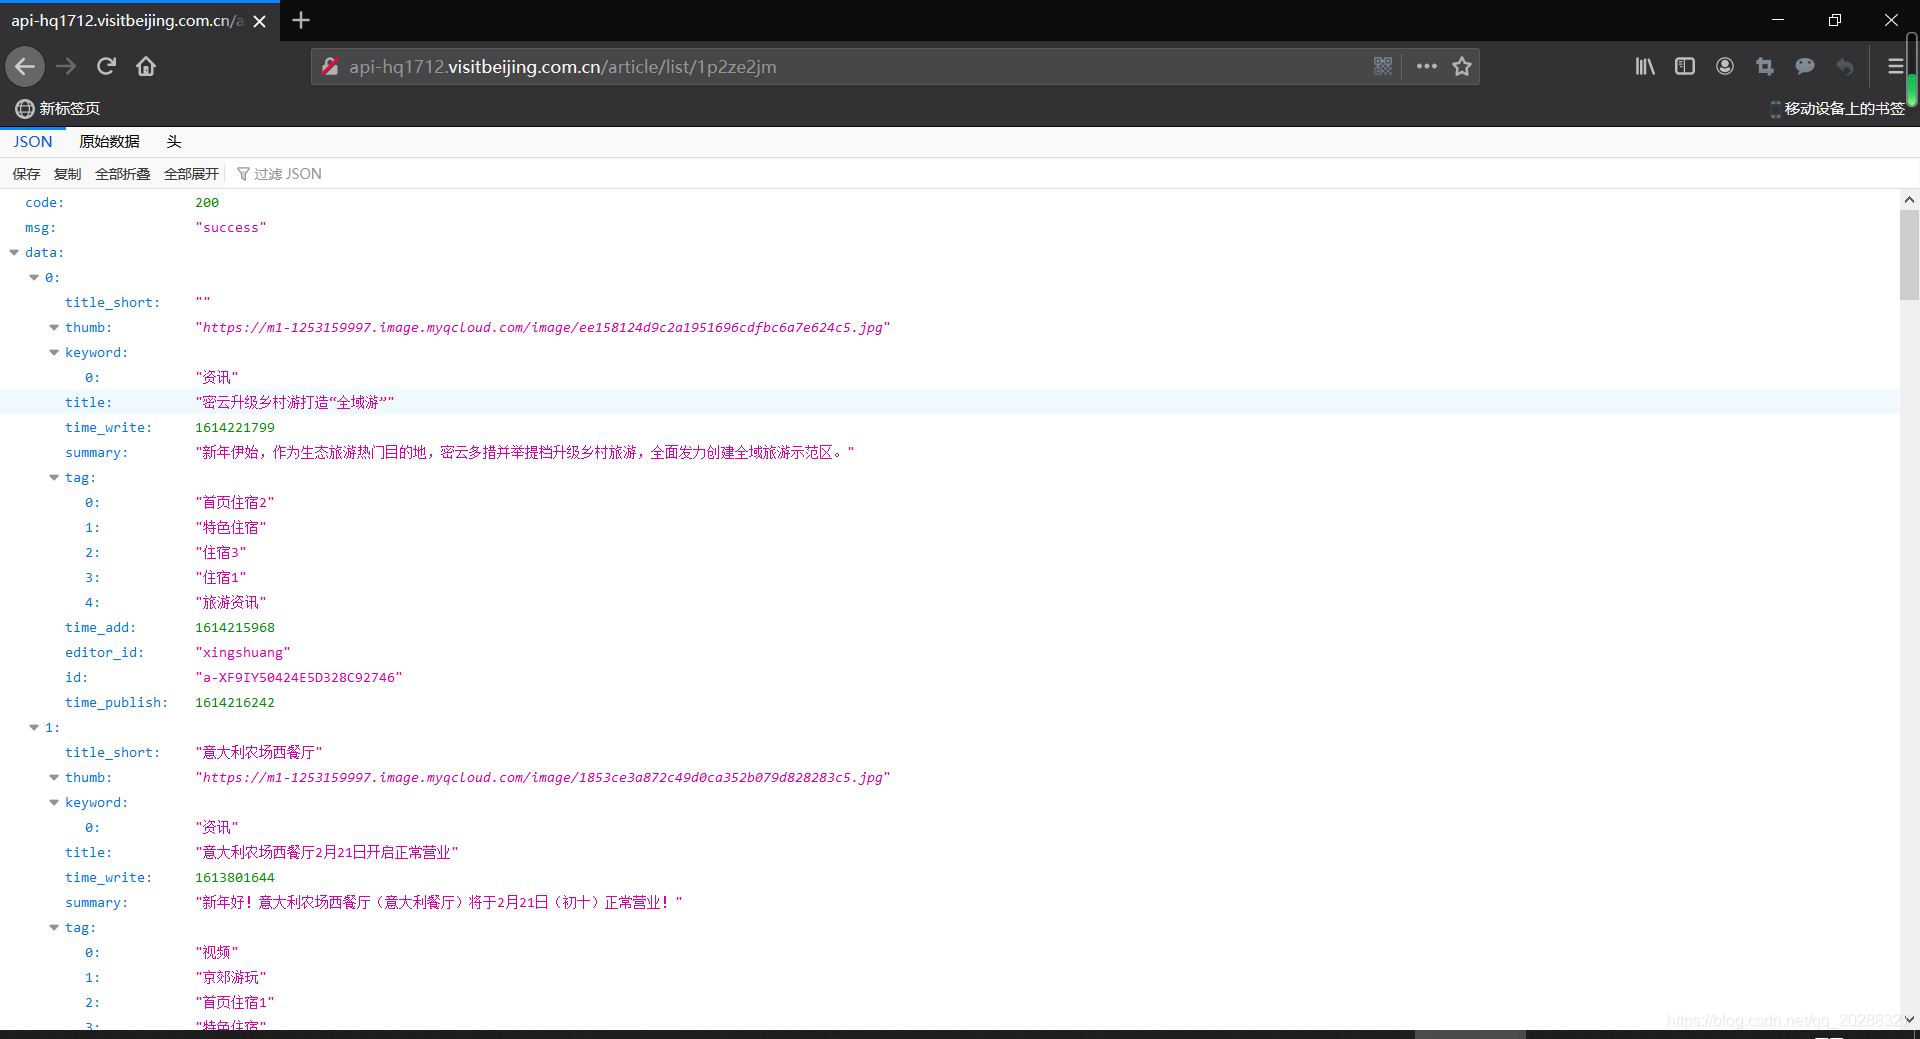Viewport: 1920px width, 1039px height.
Task: Collapse tag node in item 1
Action: tap(54, 928)
